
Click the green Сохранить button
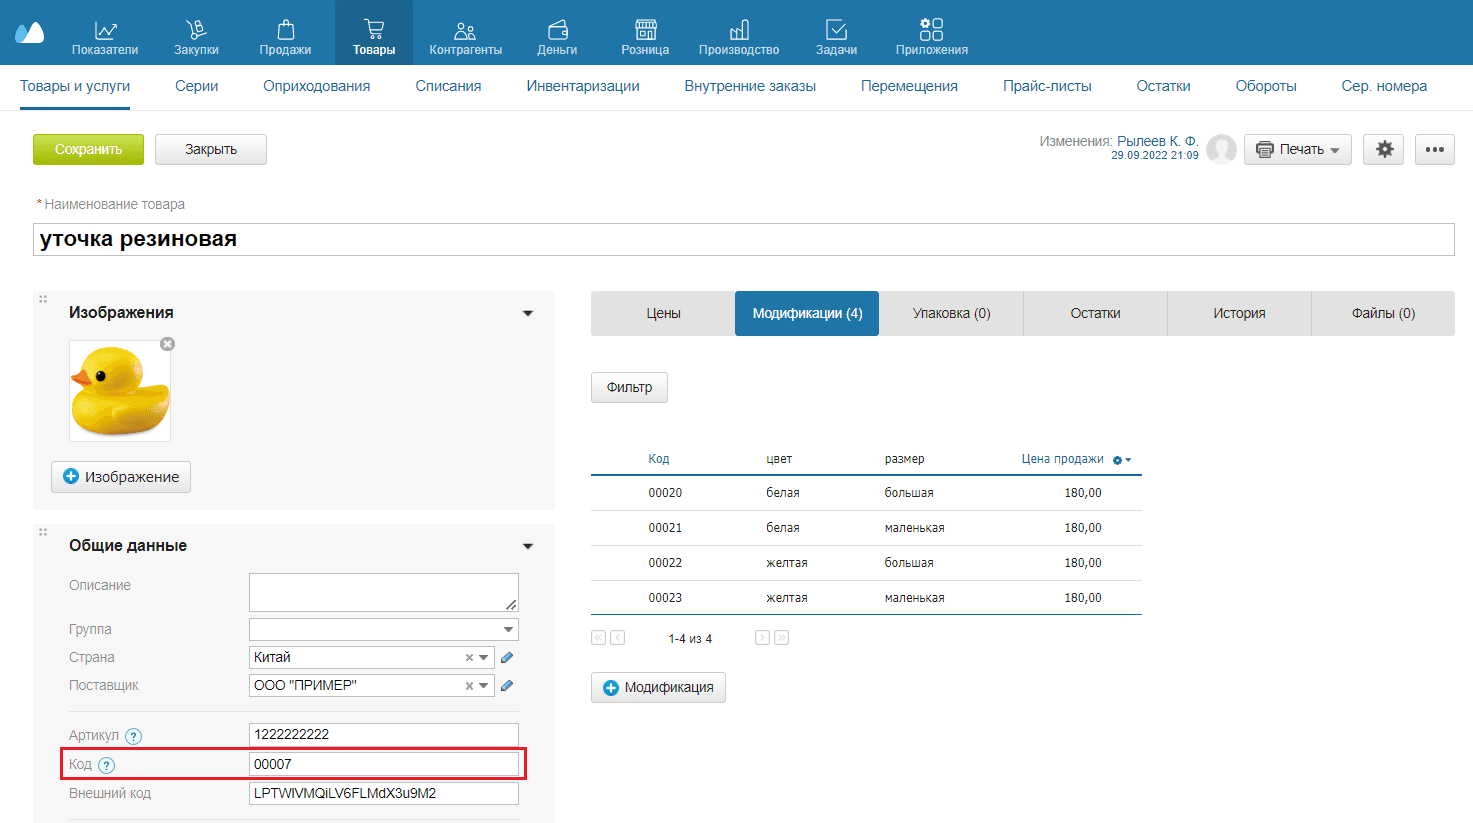click(88, 149)
